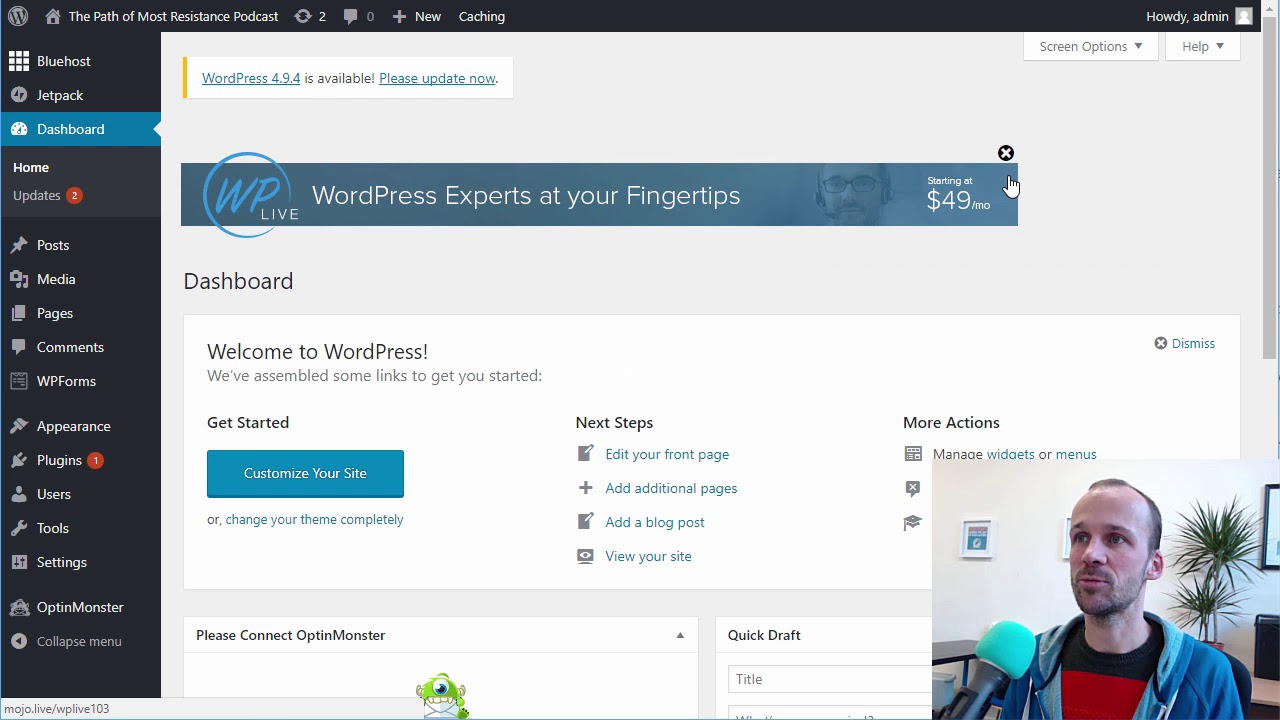Open the New content menu
The image size is (1280, 720).
tap(417, 16)
